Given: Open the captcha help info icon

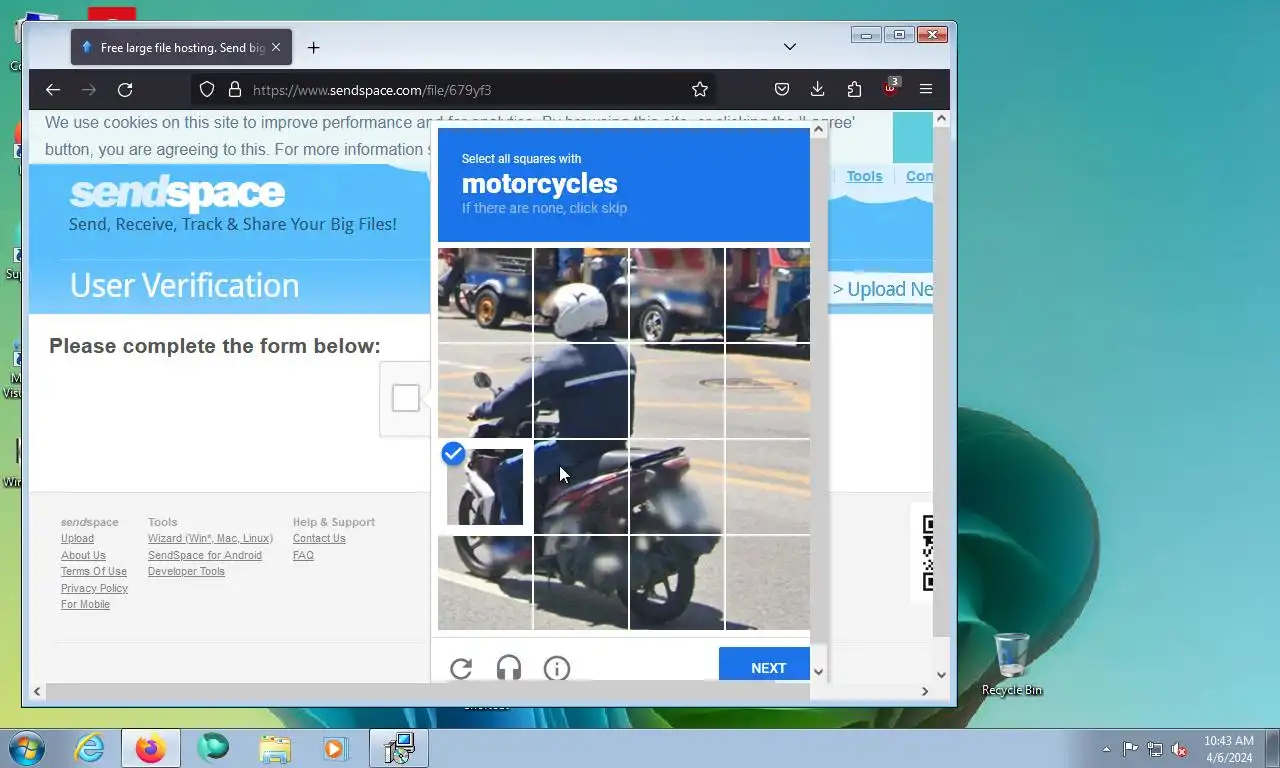Looking at the screenshot, I should point(557,668).
